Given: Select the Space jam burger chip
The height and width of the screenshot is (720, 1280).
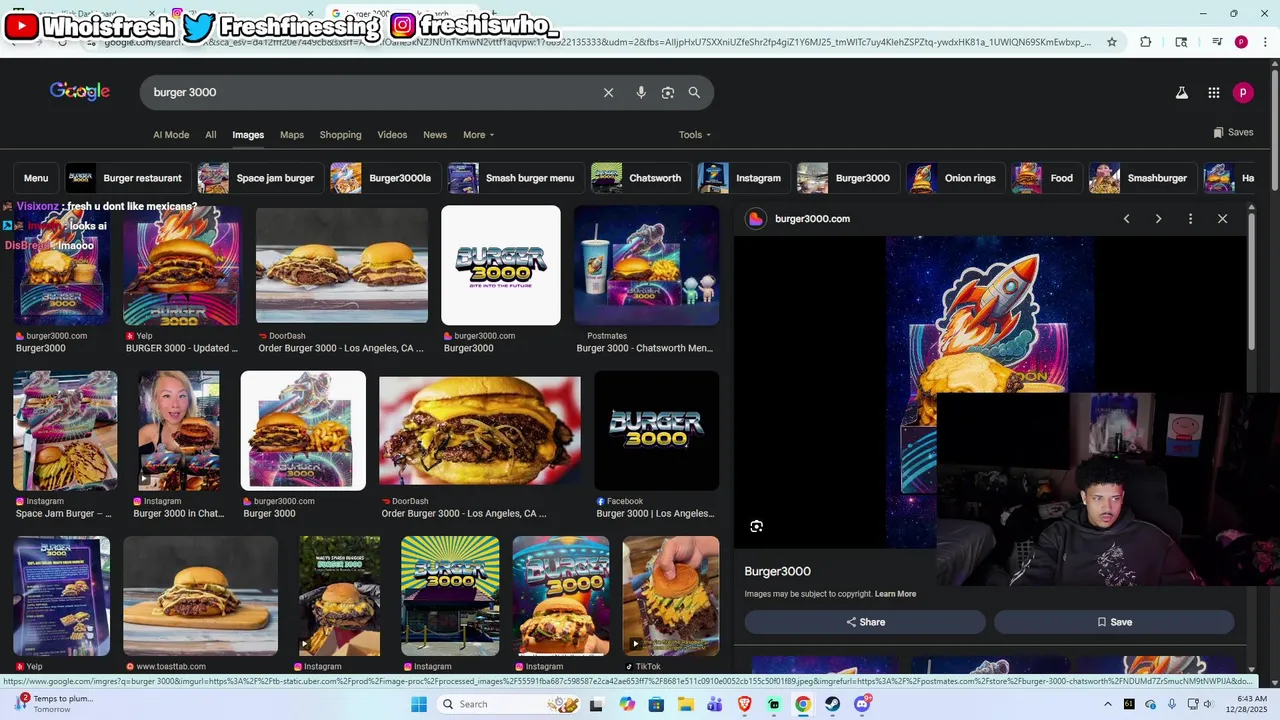Looking at the screenshot, I should 260,178.
